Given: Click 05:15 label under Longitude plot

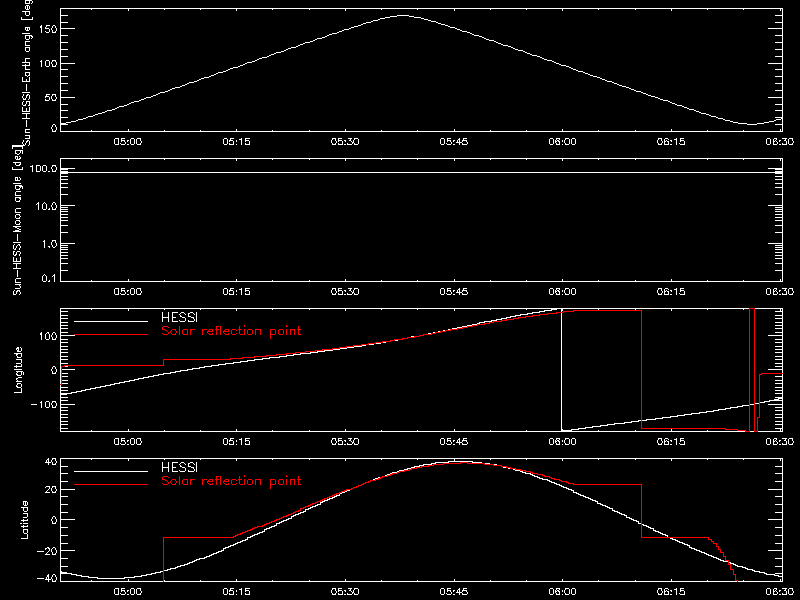Looking at the screenshot, I should [236, 442].
